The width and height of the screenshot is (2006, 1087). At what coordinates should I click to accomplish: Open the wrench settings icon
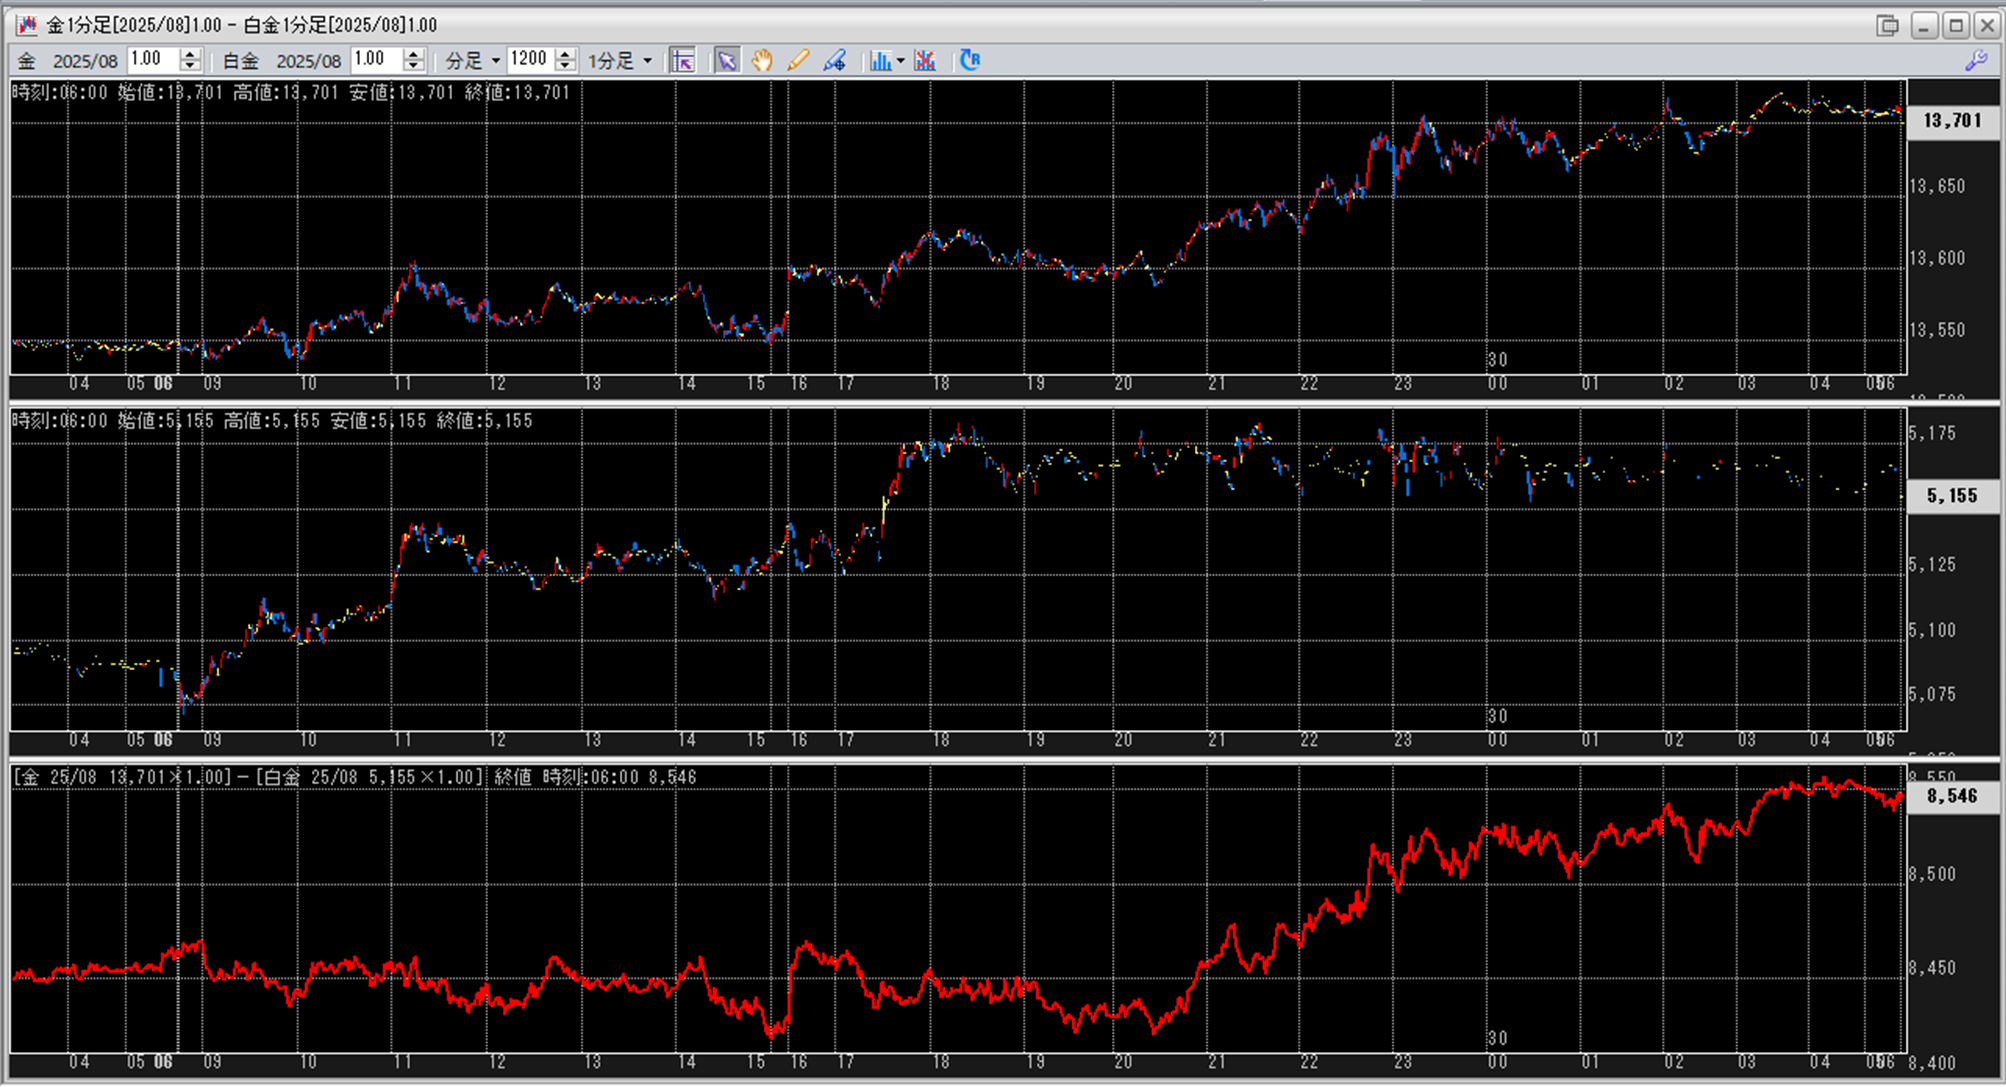coord(1976,61)
